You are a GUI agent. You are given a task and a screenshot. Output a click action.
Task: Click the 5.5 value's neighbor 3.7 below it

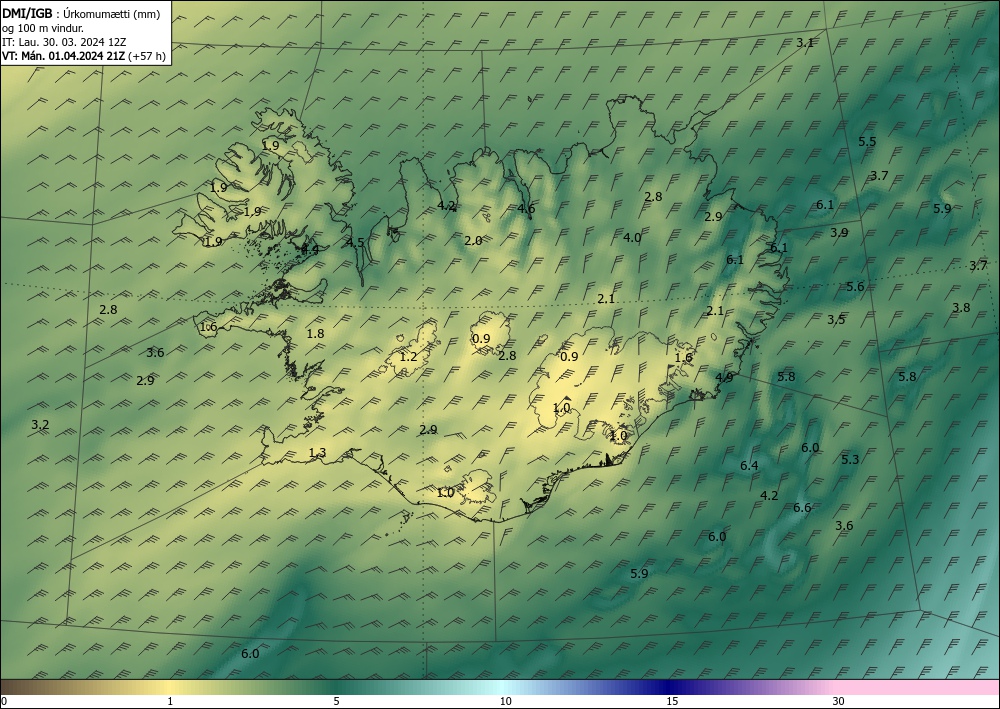879,175
